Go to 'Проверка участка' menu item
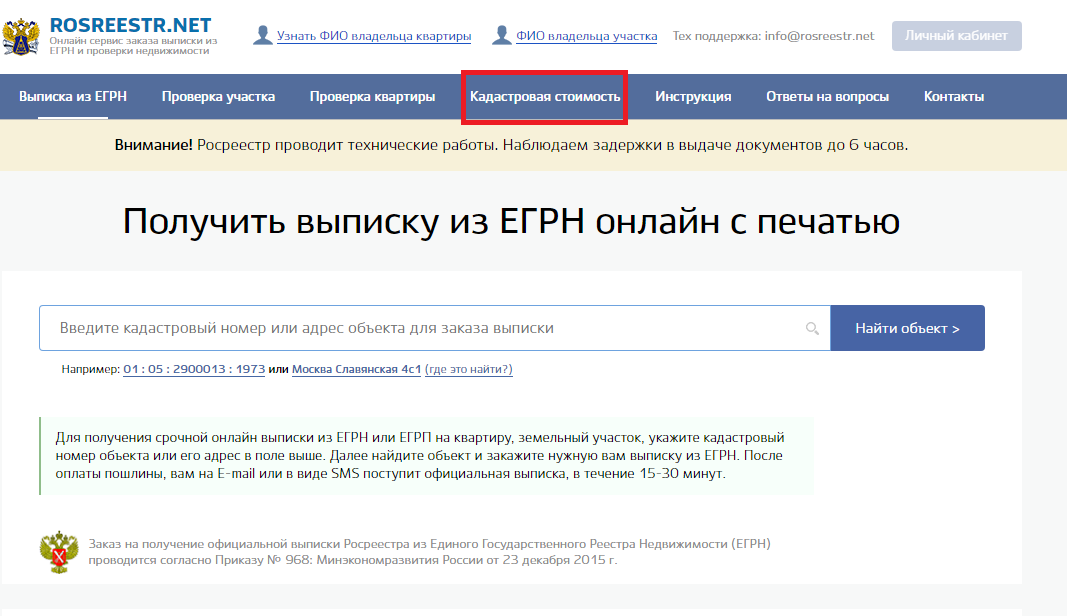1067x616 pixels. click(x=218, y=96)
